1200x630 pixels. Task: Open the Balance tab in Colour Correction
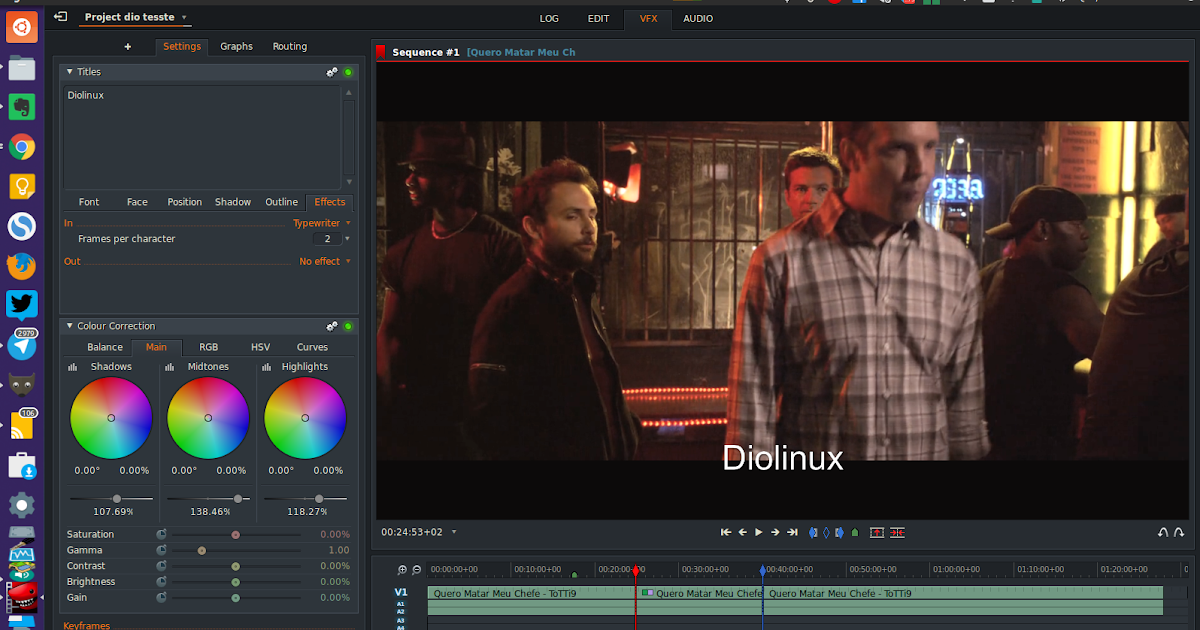click(x=105, y=347)
